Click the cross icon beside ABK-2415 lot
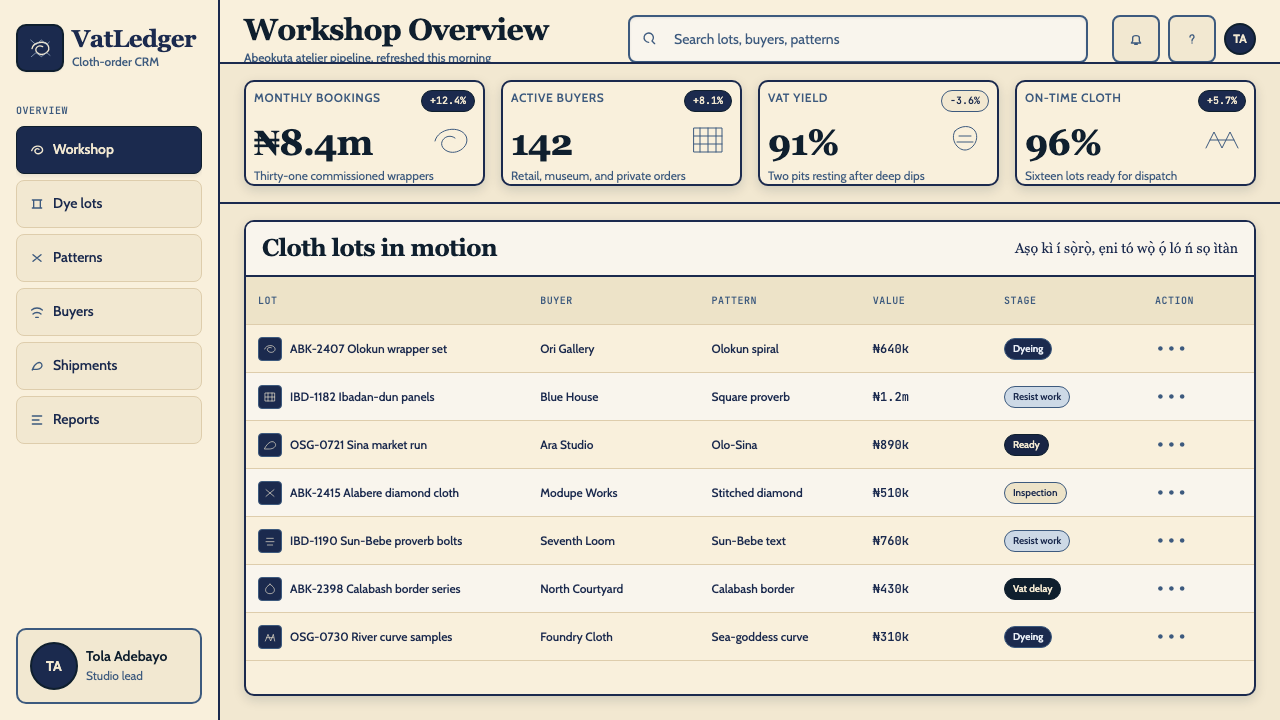The height and width of the screenshot is (720, 1280). 270,493
